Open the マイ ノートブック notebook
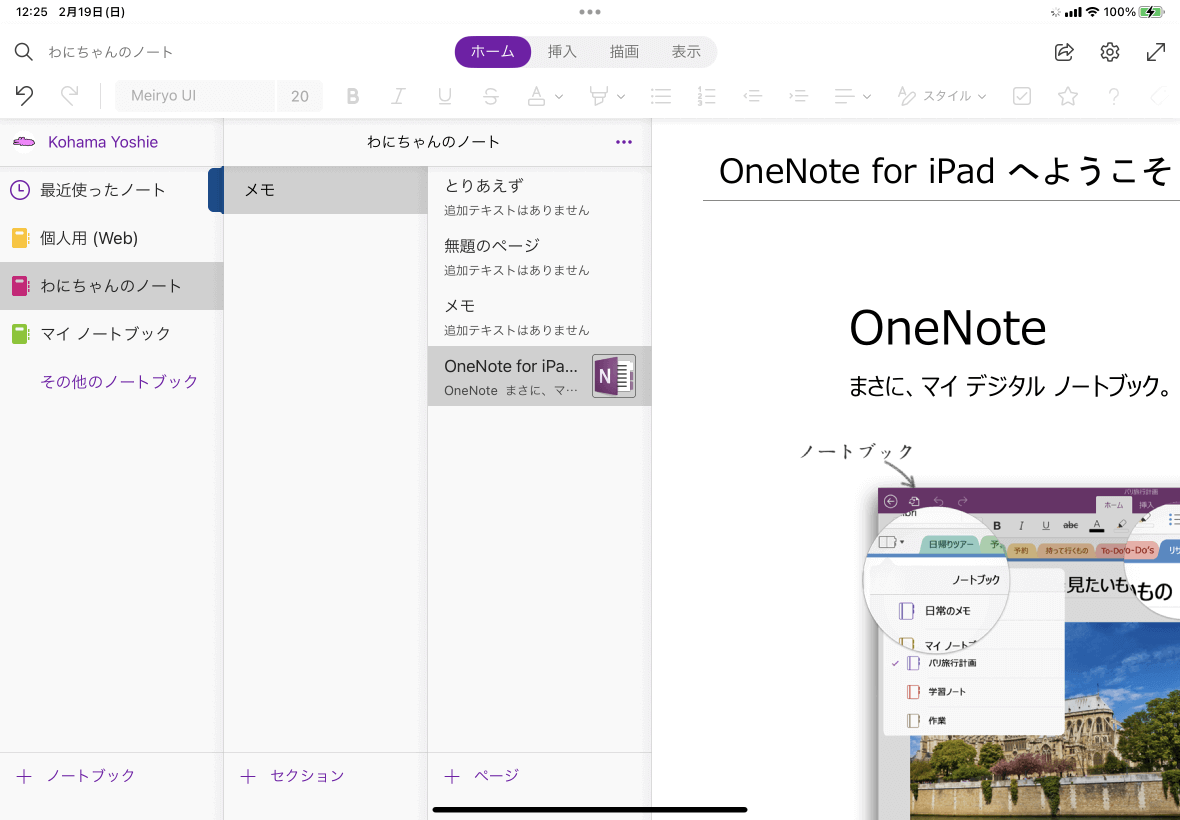The image size is (1180, 820). [111, 333]
